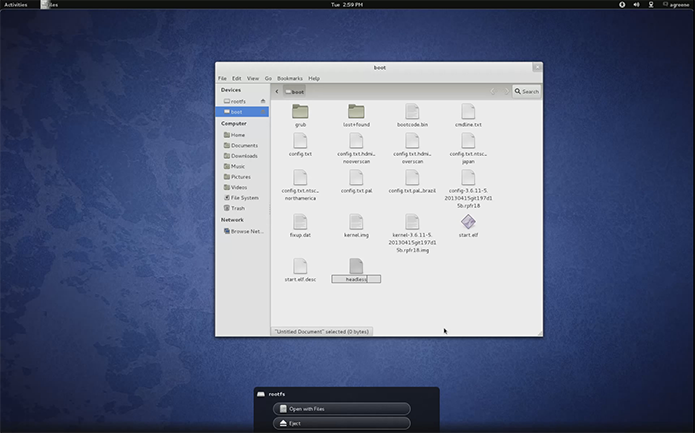Eject boot using sidebar eject icon

[263, 112]
